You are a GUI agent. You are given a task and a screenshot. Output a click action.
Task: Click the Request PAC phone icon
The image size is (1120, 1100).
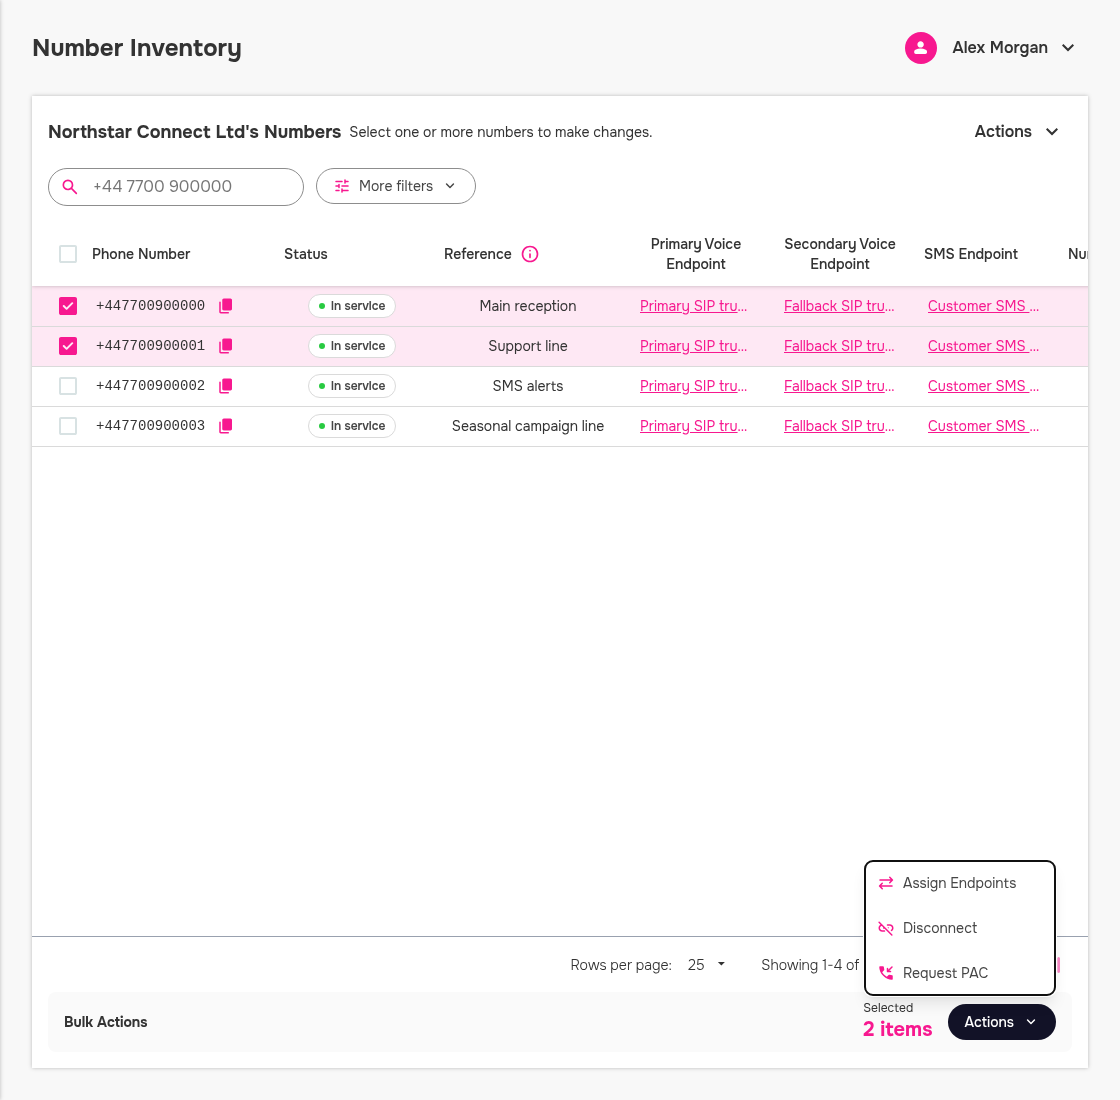886,973
